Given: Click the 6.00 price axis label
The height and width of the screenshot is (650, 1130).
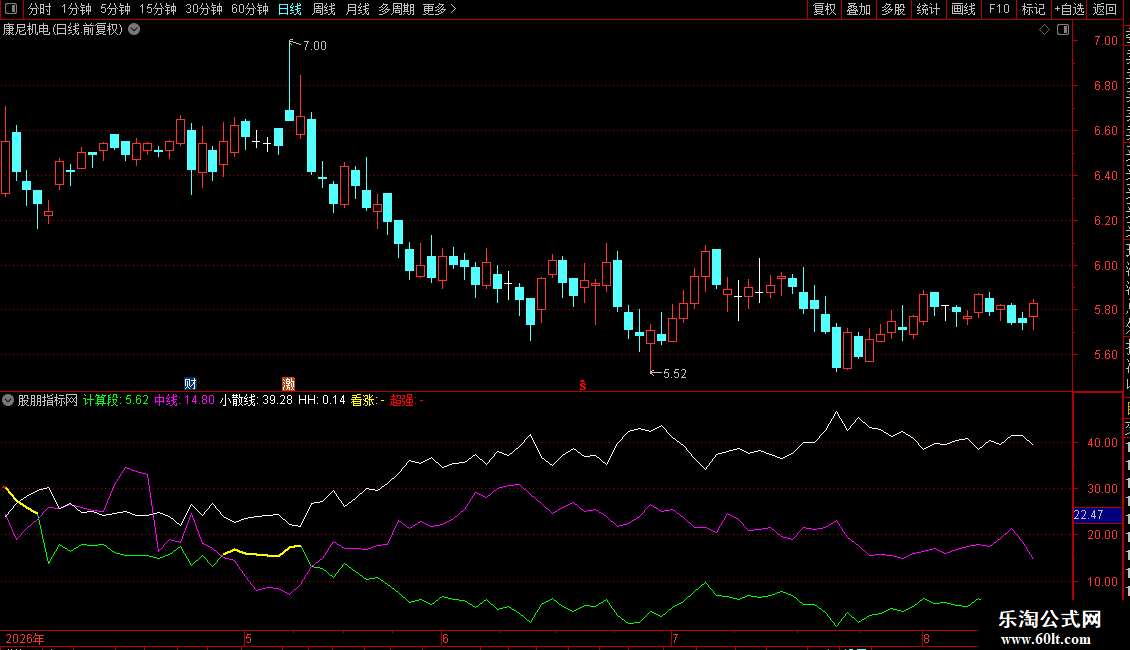Looking at the screenshot, I should coord(1105,265).
